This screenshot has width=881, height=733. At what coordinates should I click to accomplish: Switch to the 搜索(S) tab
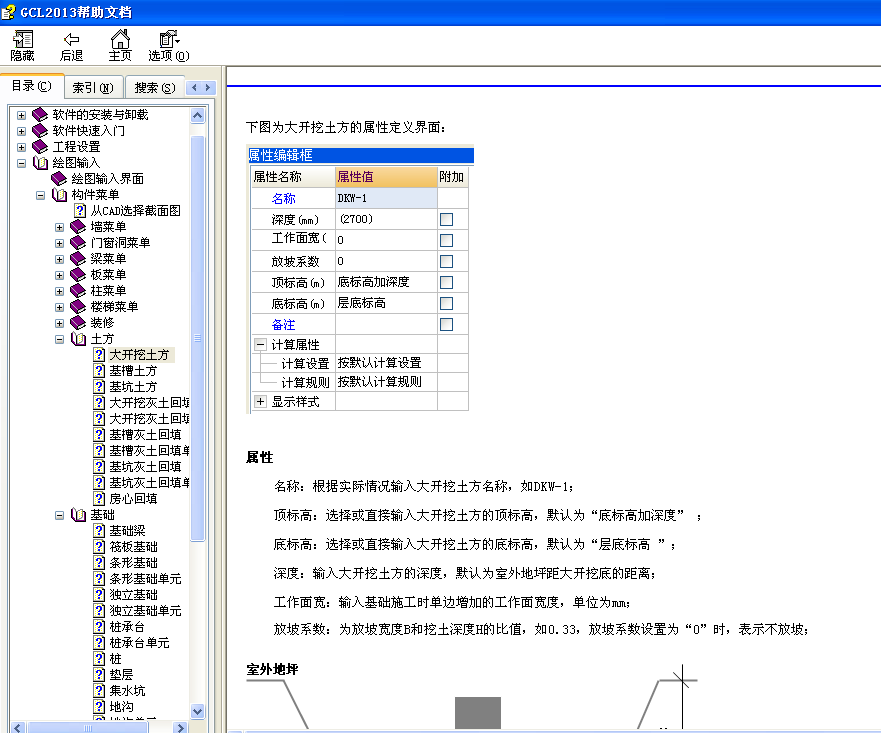click(x=155, y=88)
